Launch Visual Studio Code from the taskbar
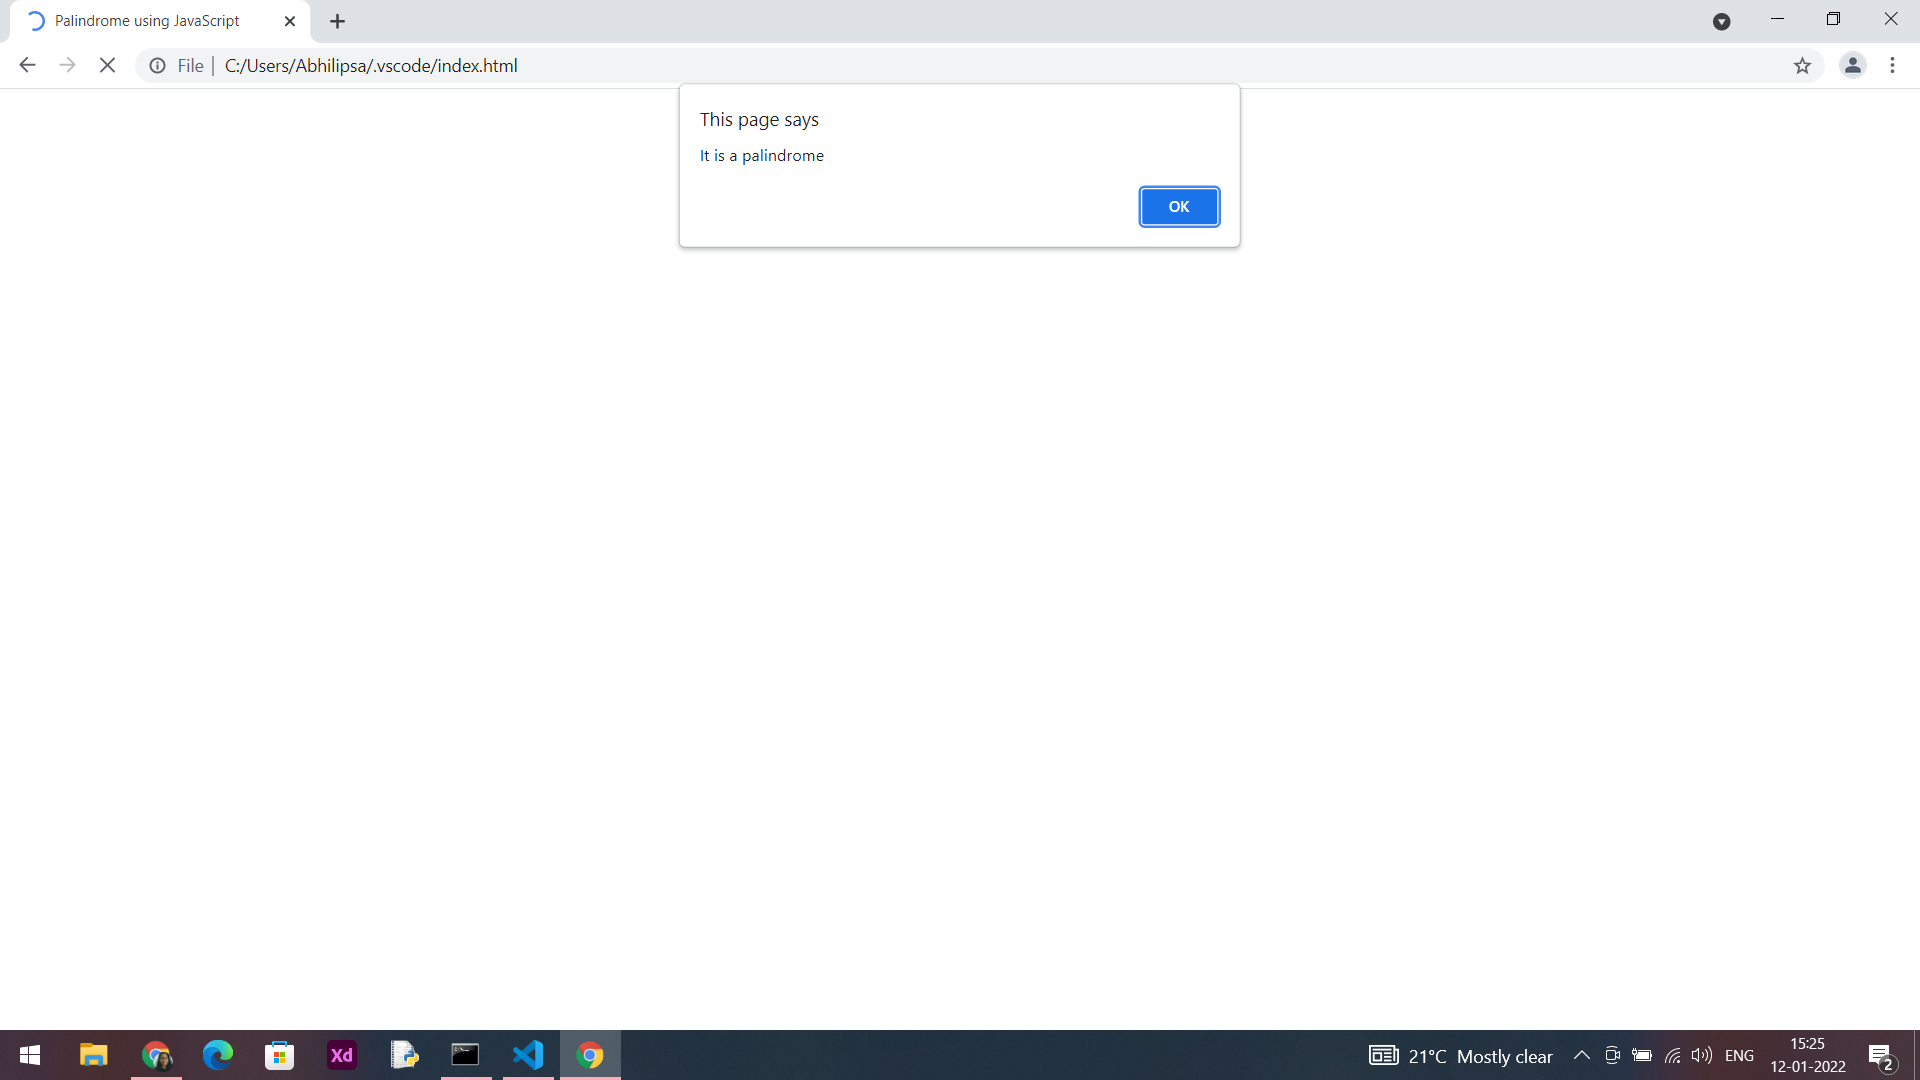 [528, 1055]
